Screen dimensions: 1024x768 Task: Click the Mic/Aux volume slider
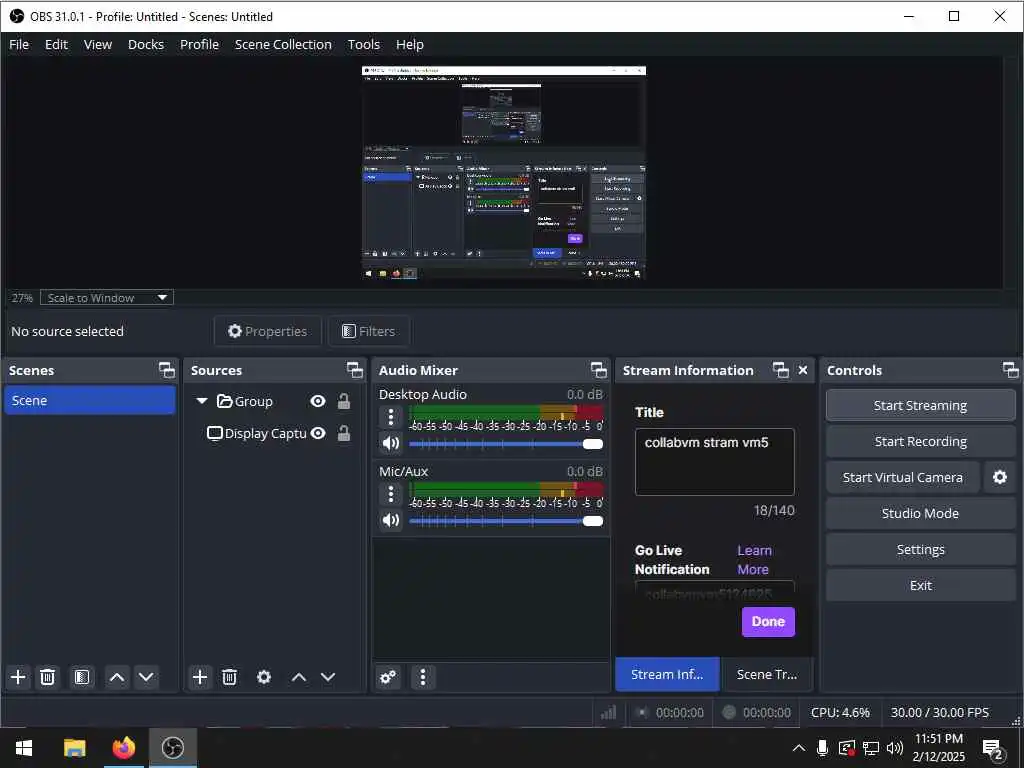505,520
